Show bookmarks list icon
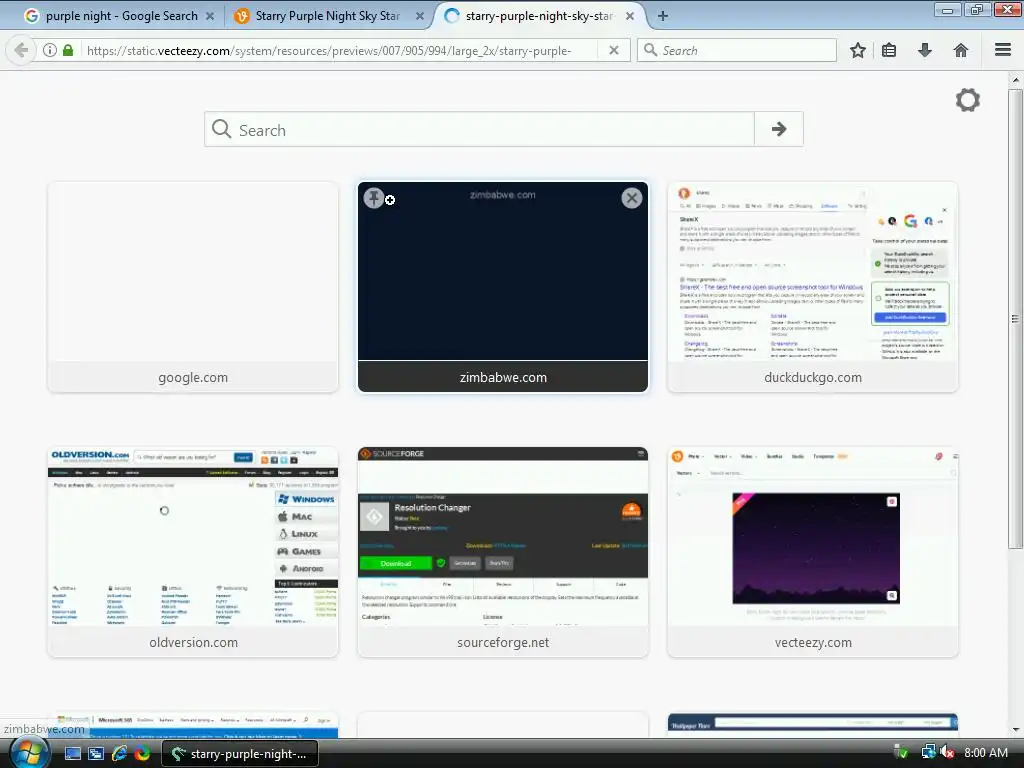The image size is (1024, 768). tap(889, 50)
